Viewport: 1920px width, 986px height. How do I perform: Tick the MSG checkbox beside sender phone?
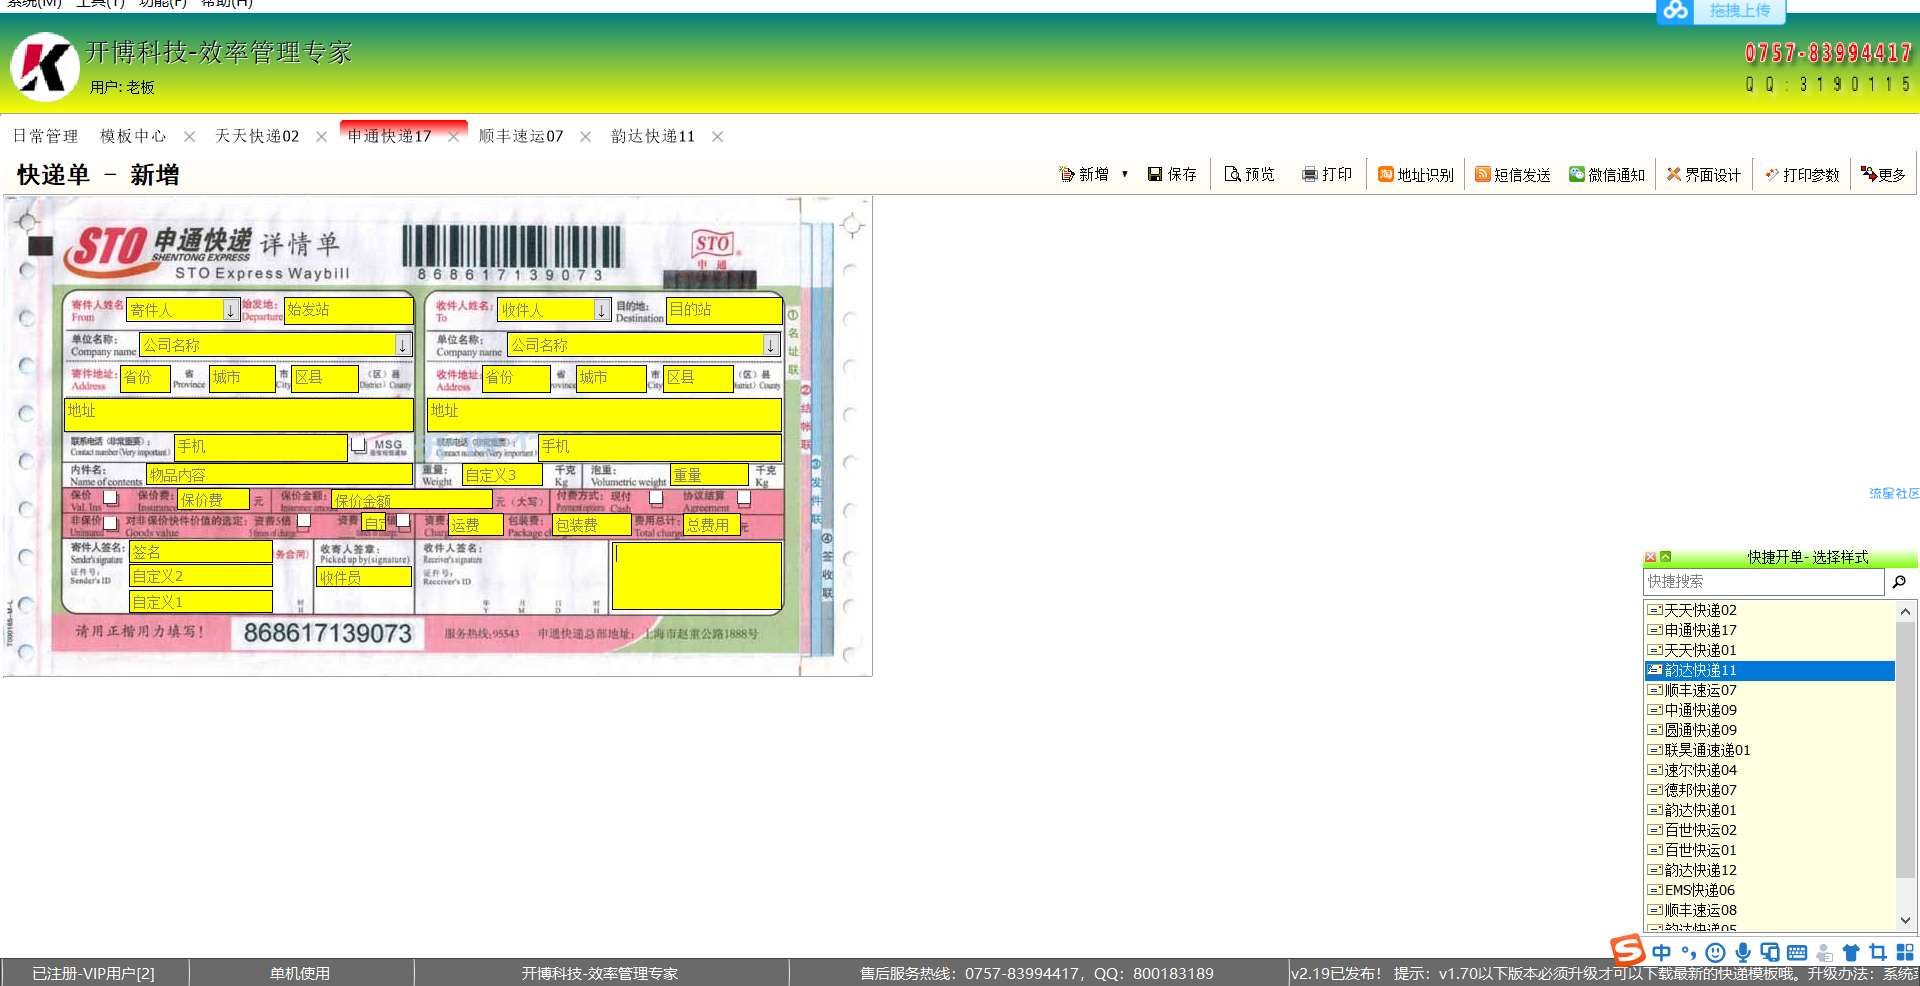tap(358, 445)
